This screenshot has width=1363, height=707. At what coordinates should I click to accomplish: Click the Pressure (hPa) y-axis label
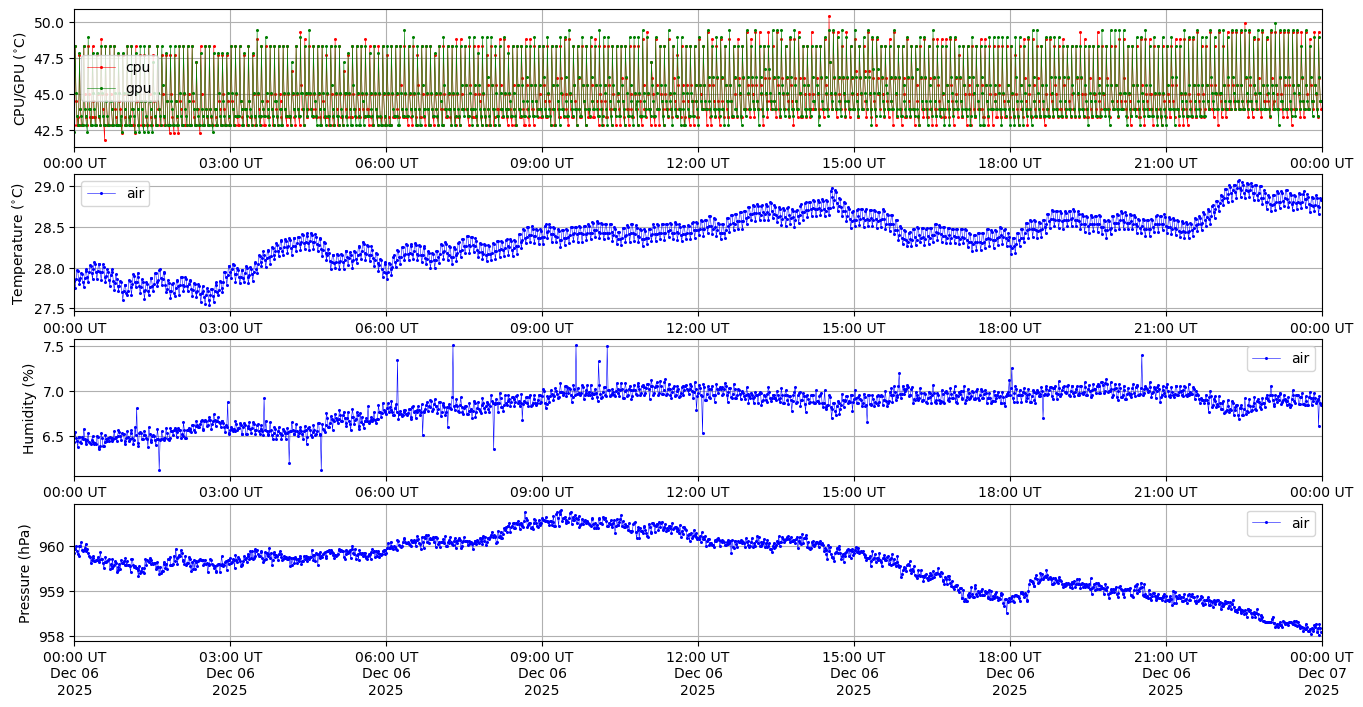coord(24,573)
